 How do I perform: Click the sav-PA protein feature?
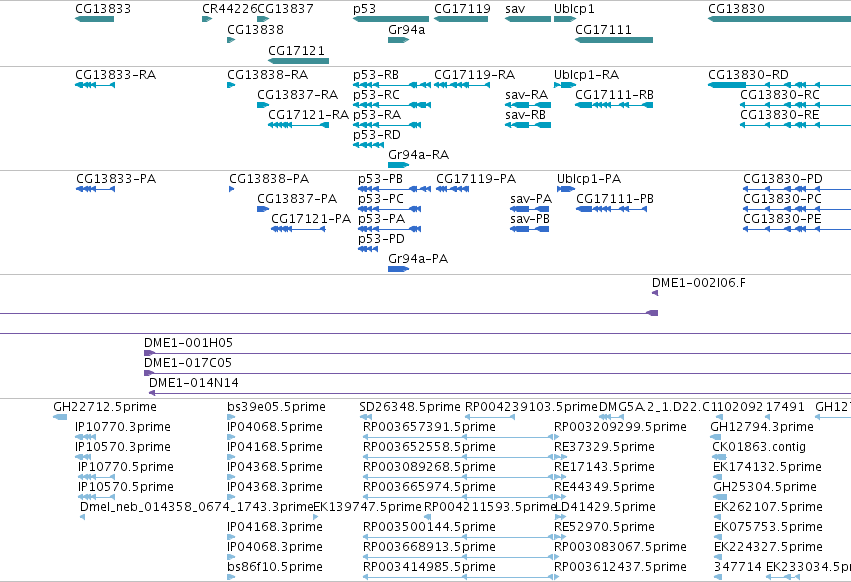(530, 209)
